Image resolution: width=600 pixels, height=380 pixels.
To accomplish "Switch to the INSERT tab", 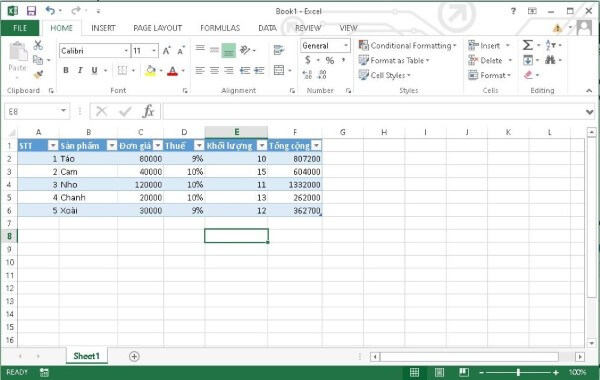I will [103, 28].
